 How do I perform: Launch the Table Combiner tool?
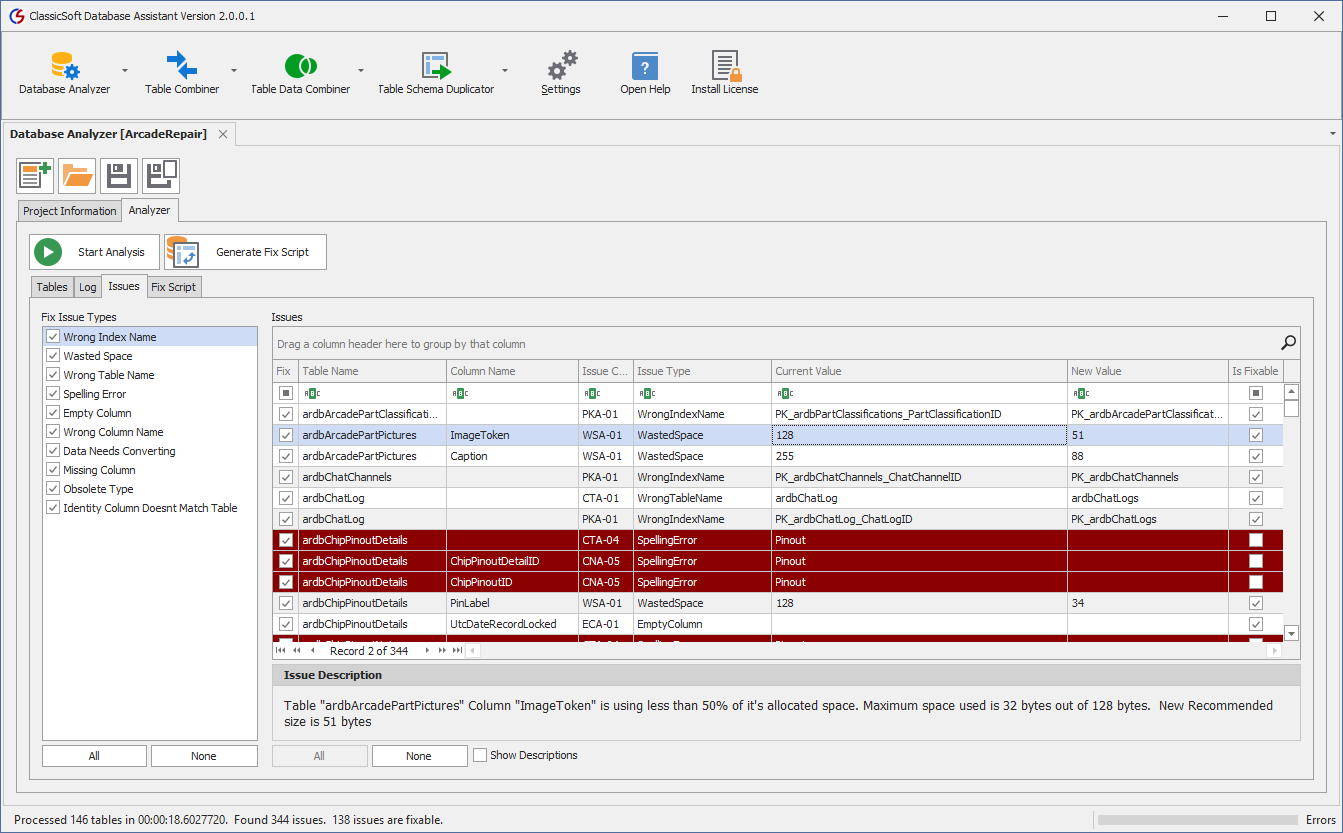[x=181, y=70]
